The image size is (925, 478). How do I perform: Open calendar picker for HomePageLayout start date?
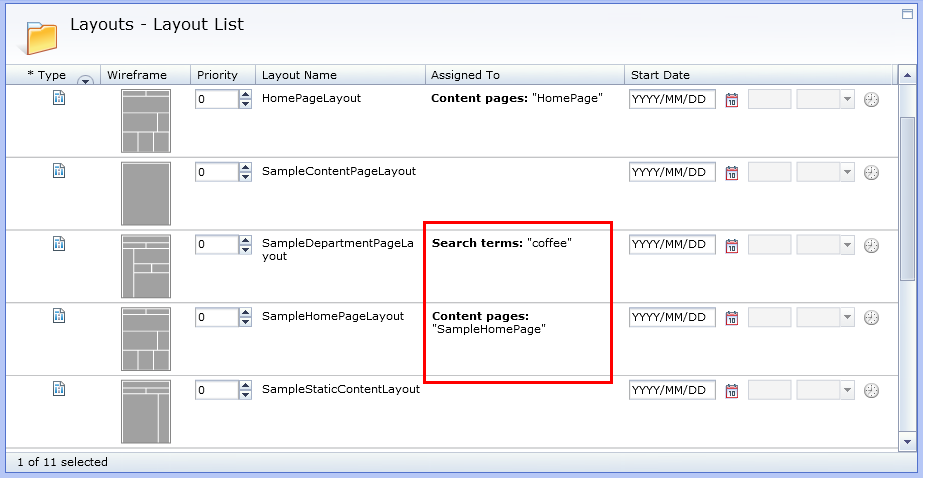coord(731,100)
